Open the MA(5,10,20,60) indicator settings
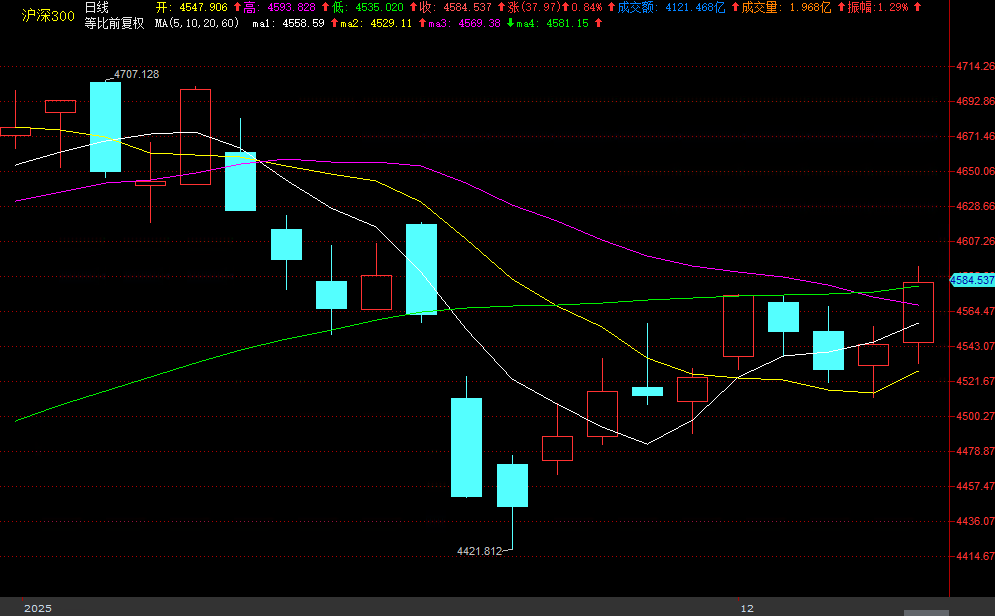This screenshot has height=616, width=995. coord(197,22)
